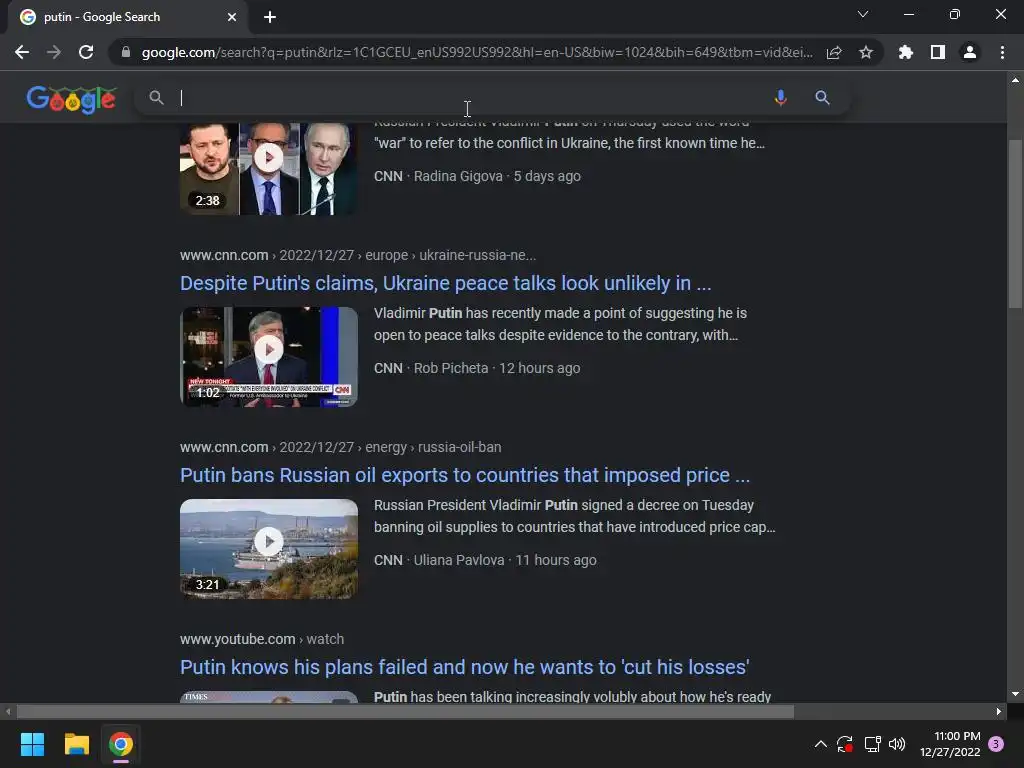Open the partly visible TIMES video thumbnail
This screenshot has height=768, width=1024.
(x=268, y=697)
